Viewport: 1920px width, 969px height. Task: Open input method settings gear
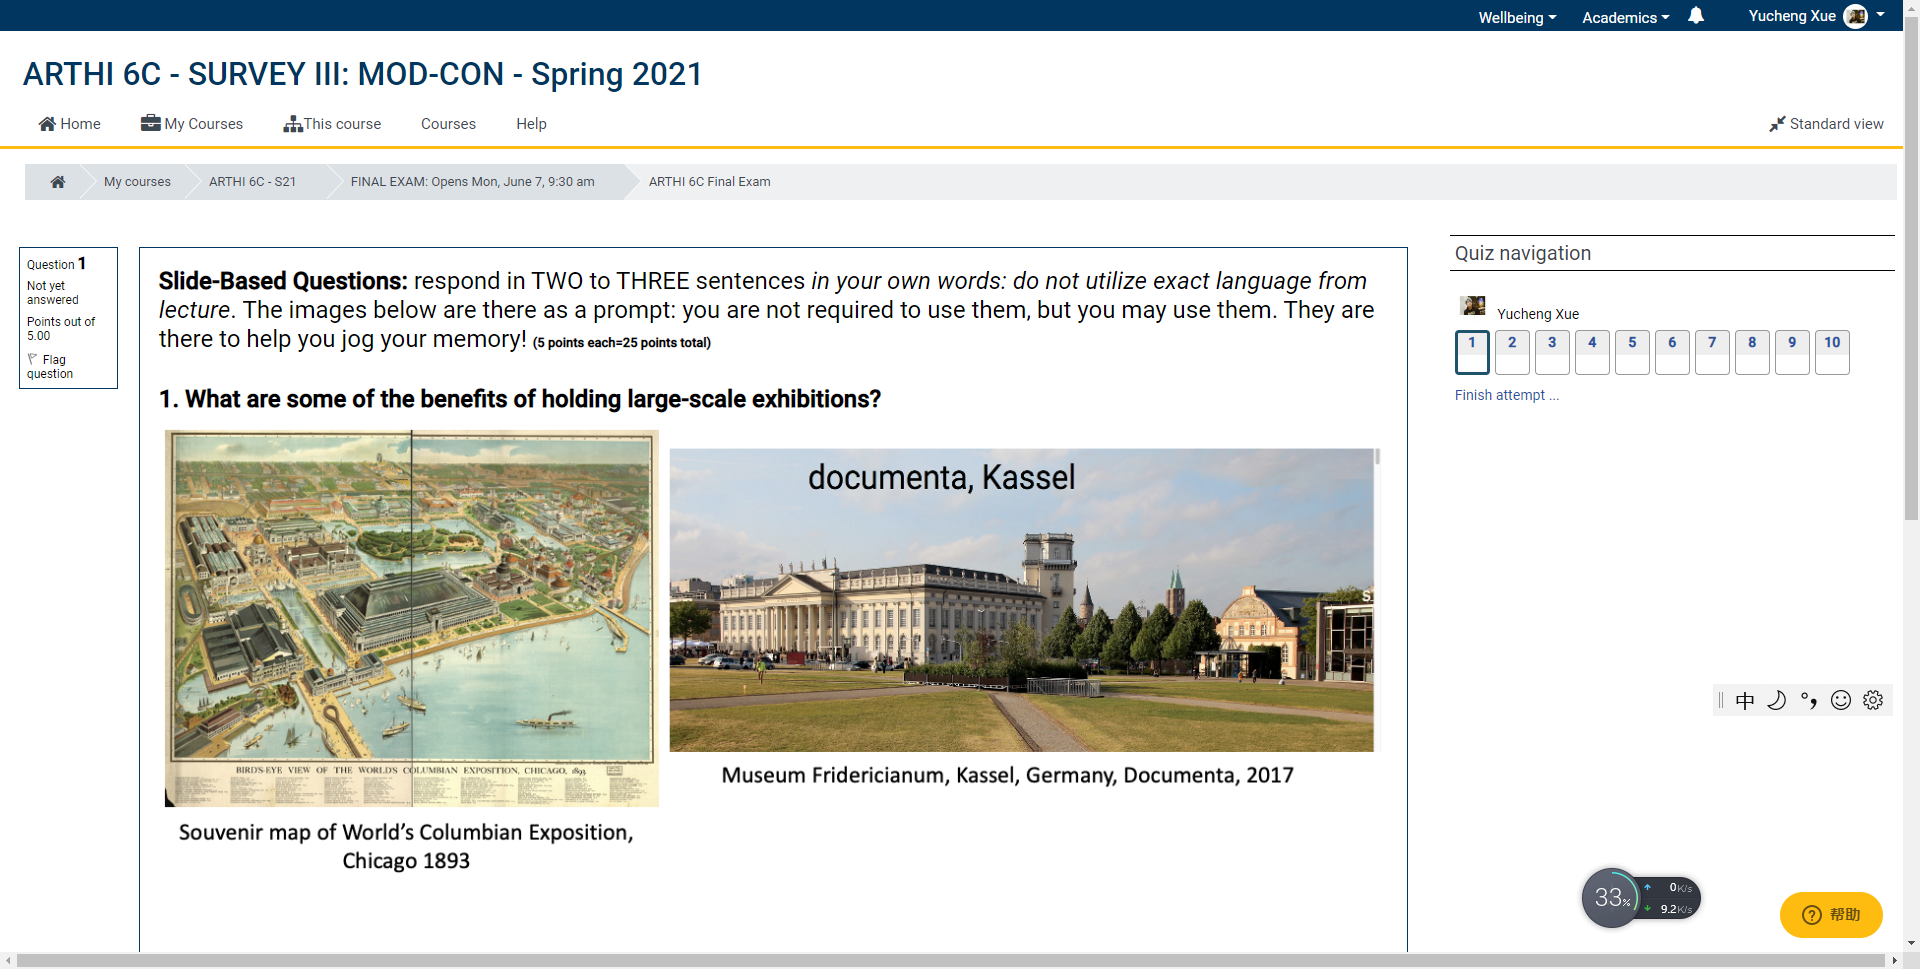(x=1873, y=700)
